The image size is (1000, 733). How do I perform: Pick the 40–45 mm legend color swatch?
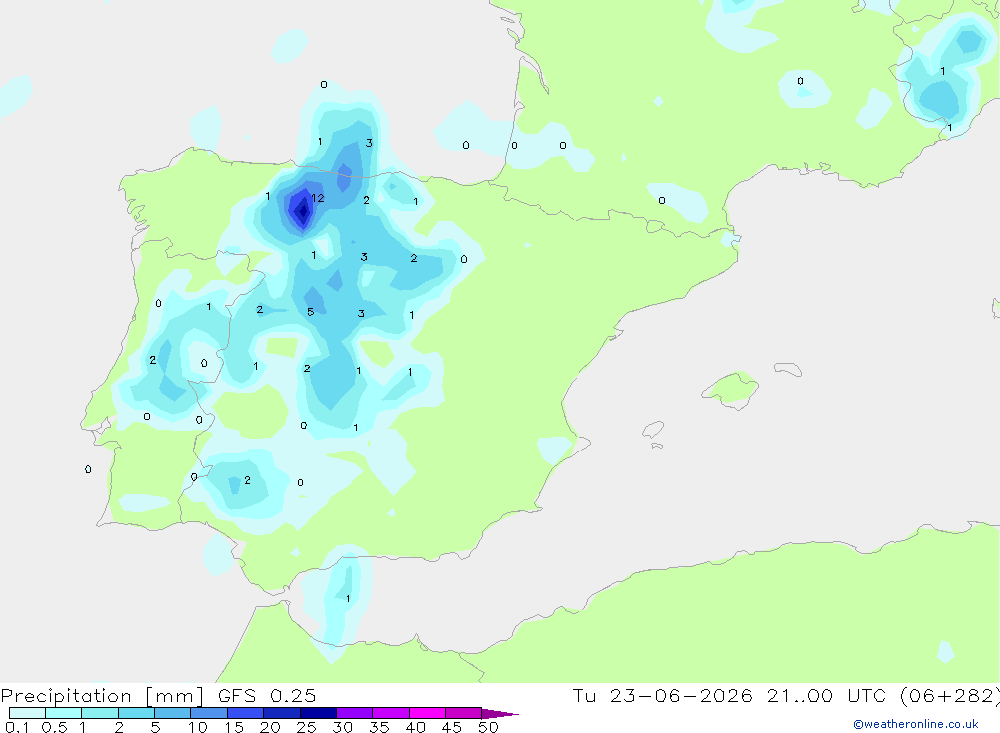click(427, 713)
